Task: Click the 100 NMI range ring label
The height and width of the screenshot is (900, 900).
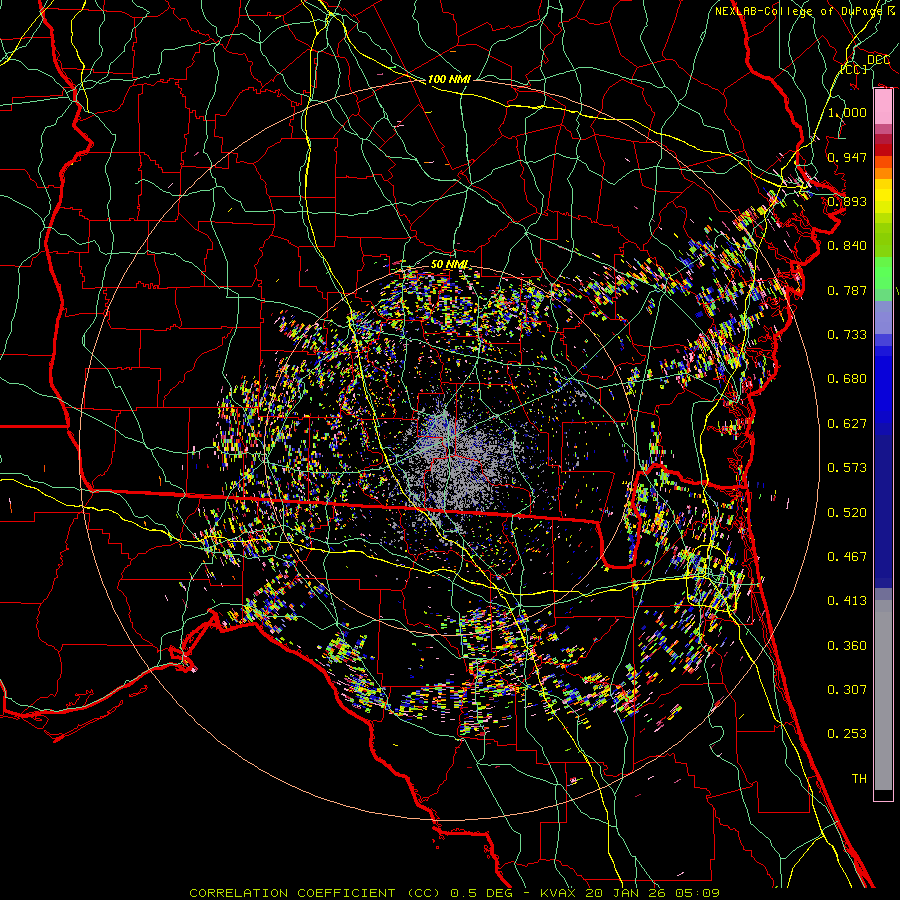Action: coord(449,79)
